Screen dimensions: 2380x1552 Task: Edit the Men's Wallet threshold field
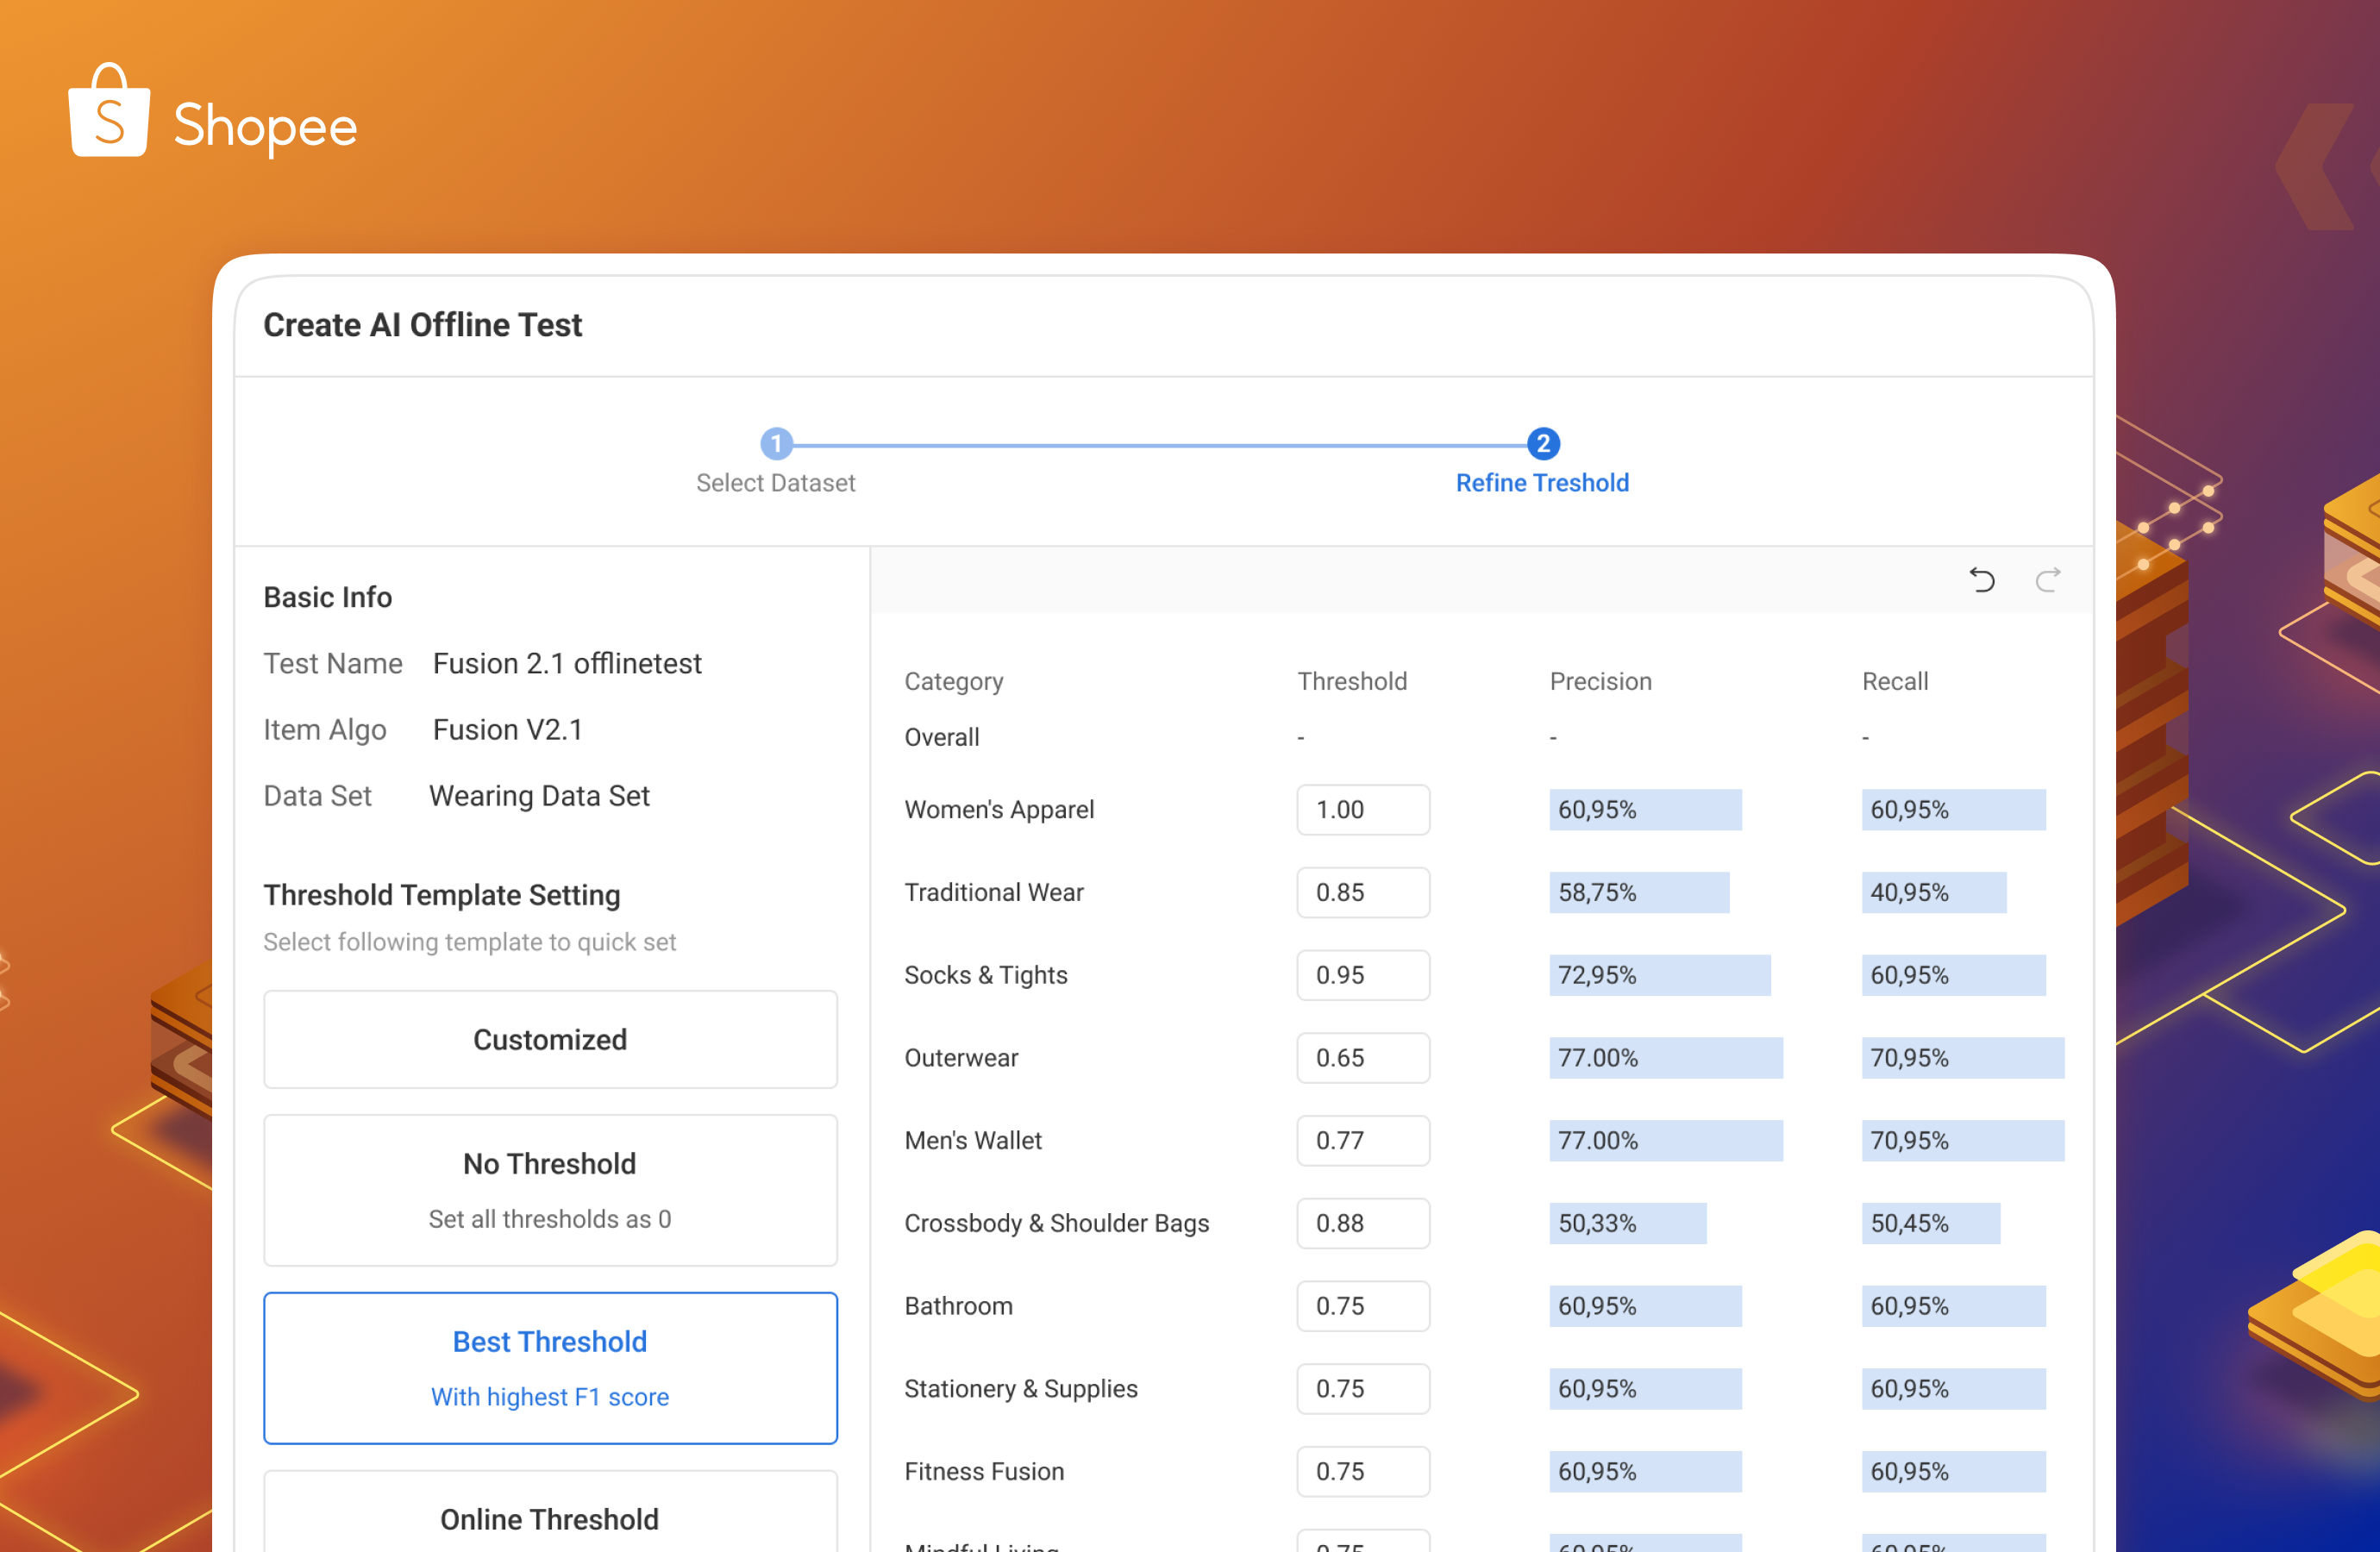[x=1363, y=1141]
